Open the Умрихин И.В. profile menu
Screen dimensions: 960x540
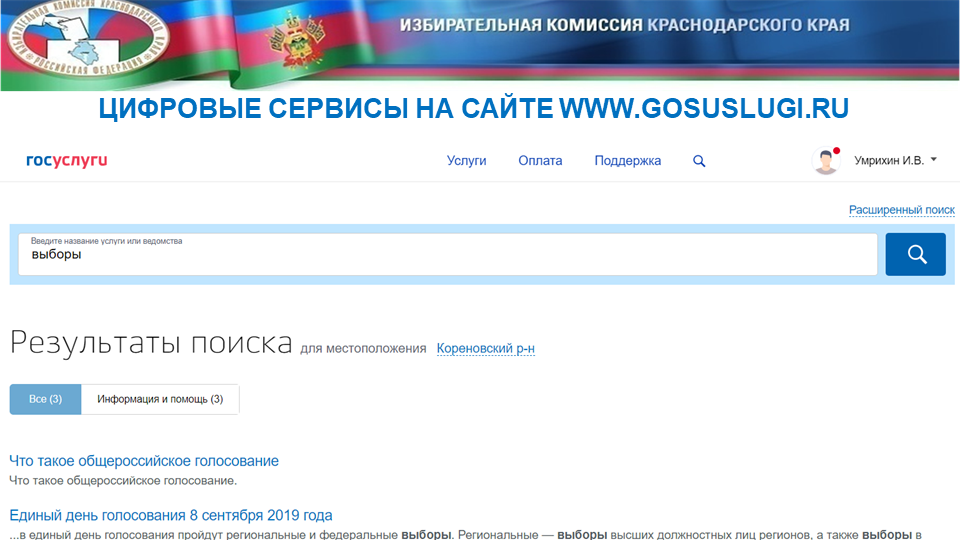888,161
